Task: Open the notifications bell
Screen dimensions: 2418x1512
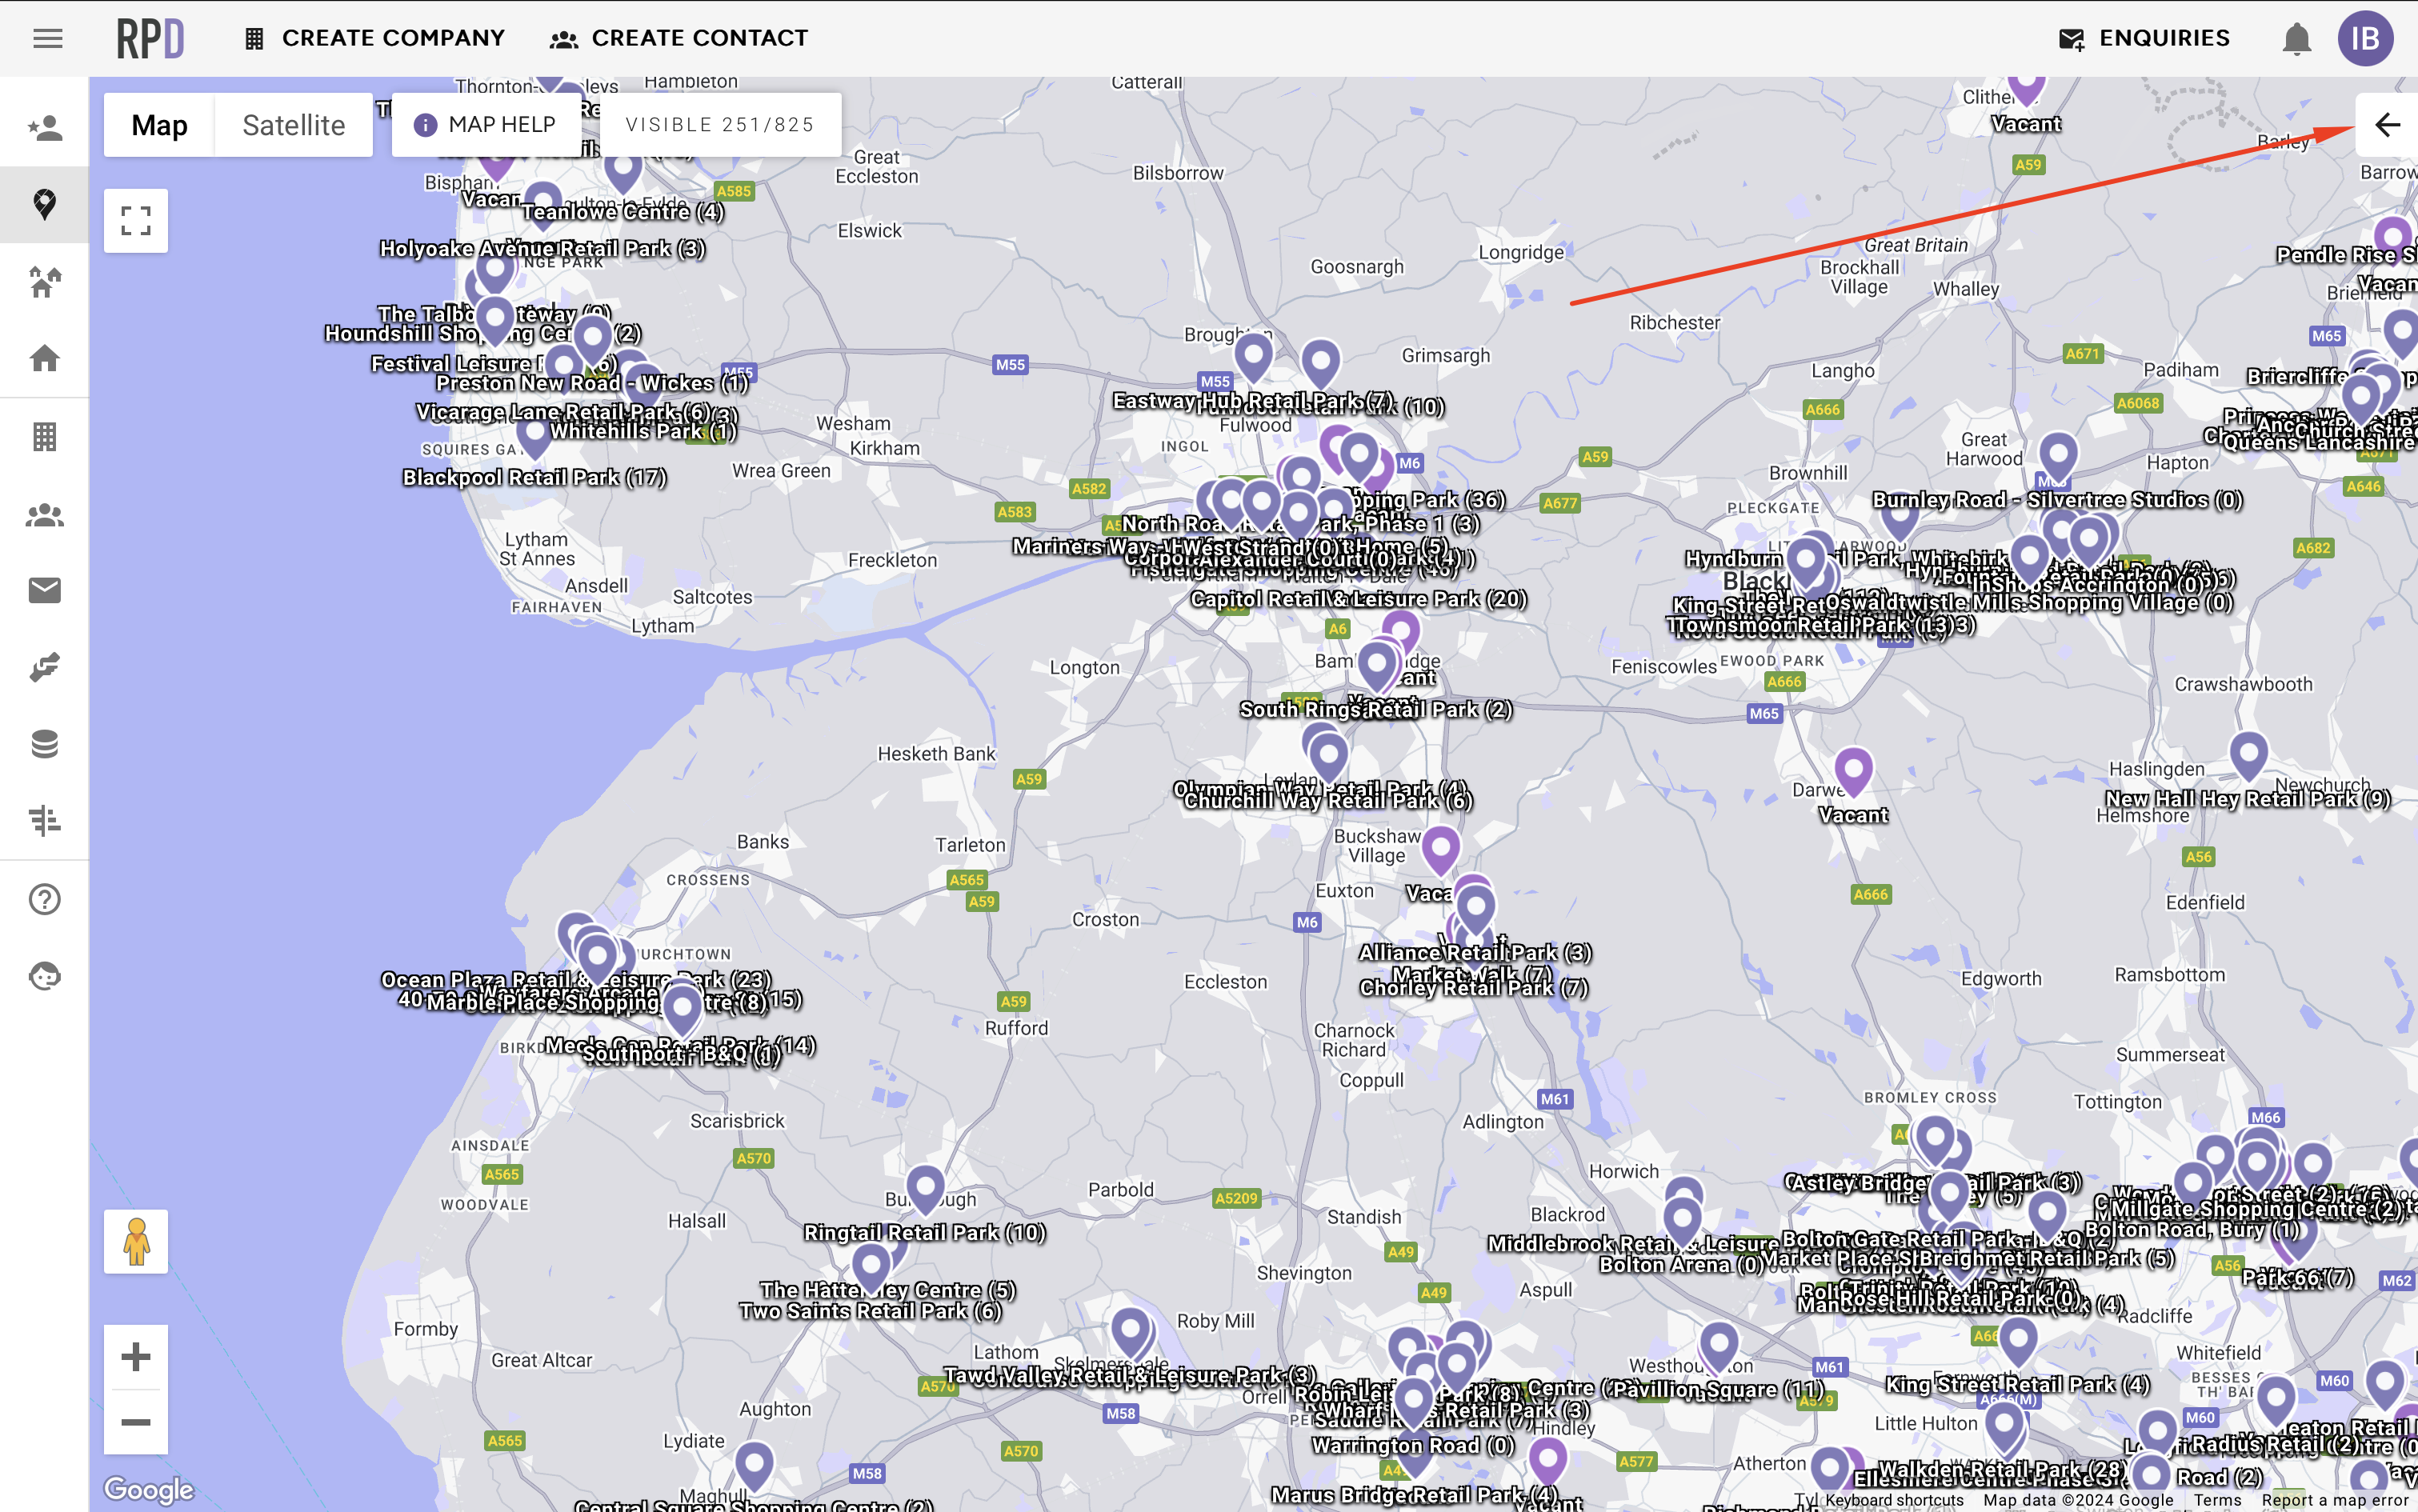Action: pyautogui.click(x=2296, y=38)
